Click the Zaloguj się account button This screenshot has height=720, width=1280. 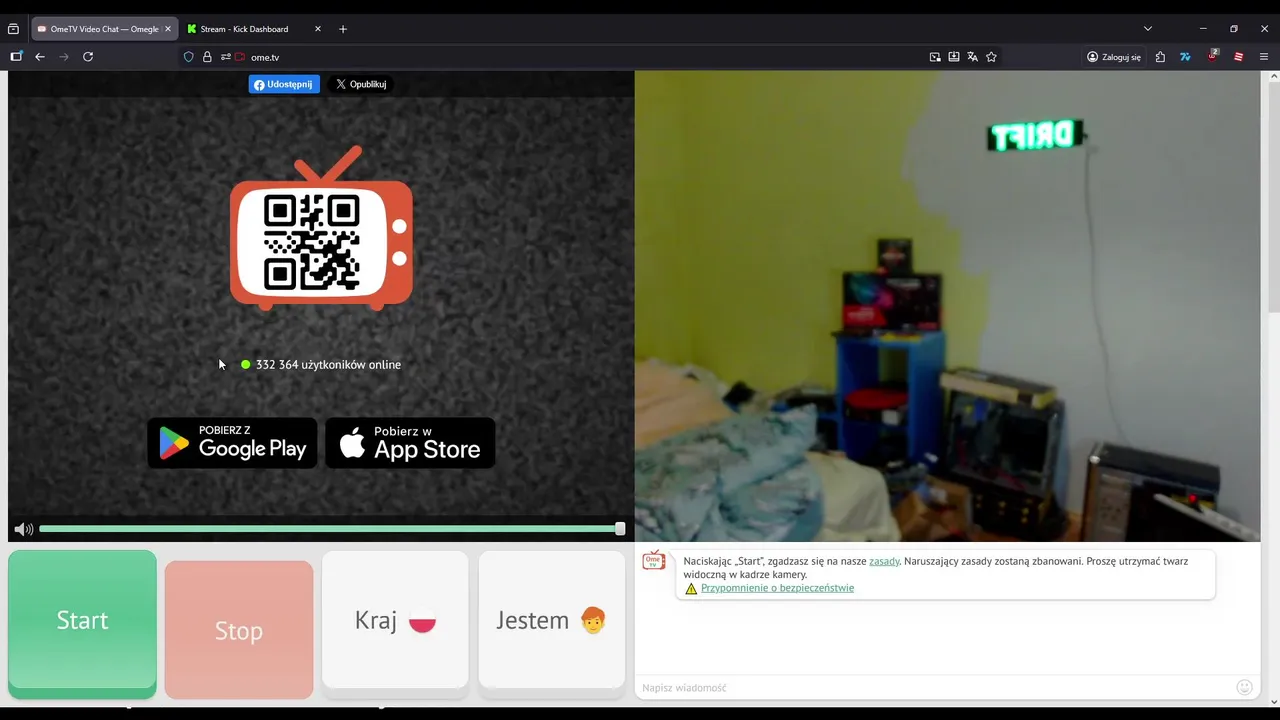tap(1114, 57)
